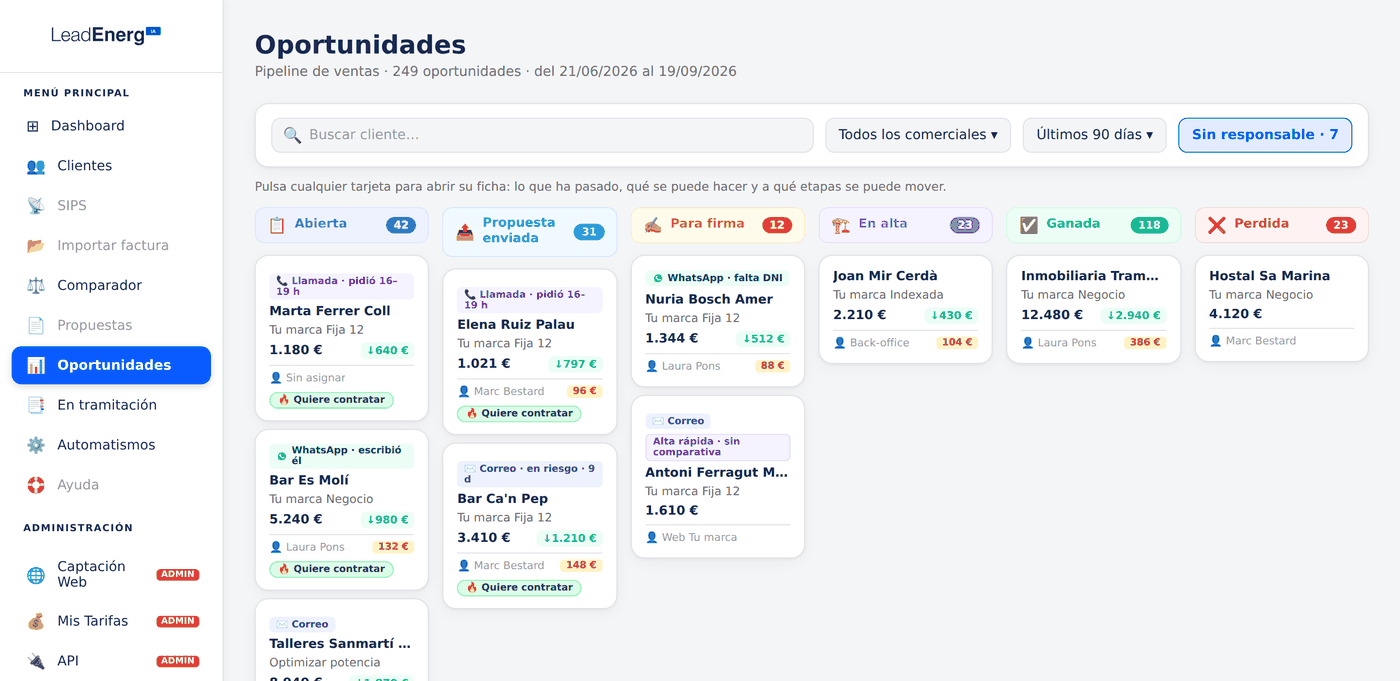Viewport: 1400px width, 681px height.
Task: Open the Hostal Sa Marina card
Action: pos(1282,308)
